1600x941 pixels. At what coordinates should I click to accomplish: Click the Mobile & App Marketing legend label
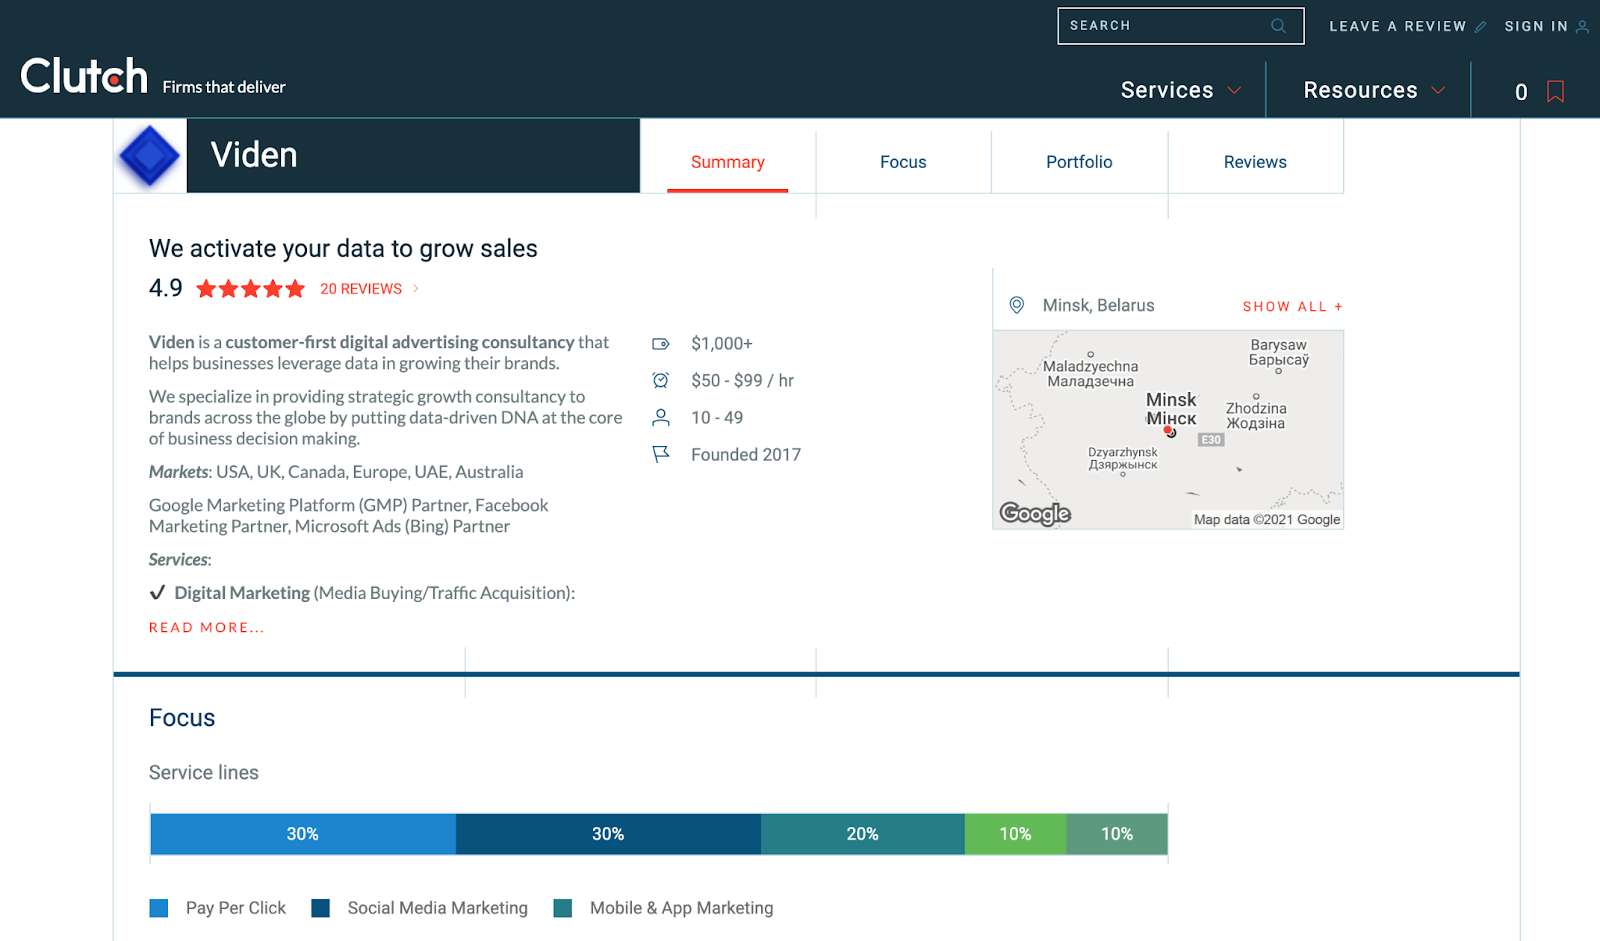coord(682,908)
